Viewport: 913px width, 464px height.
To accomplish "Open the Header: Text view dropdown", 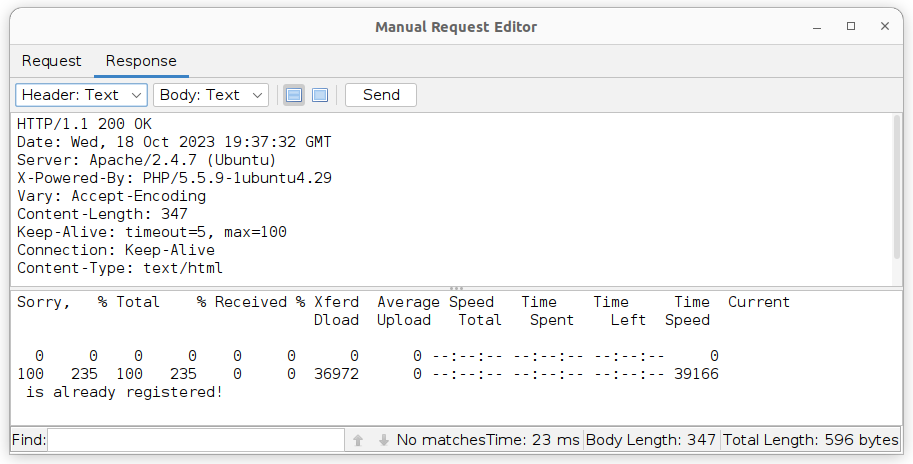I will [x=81, y=95].
